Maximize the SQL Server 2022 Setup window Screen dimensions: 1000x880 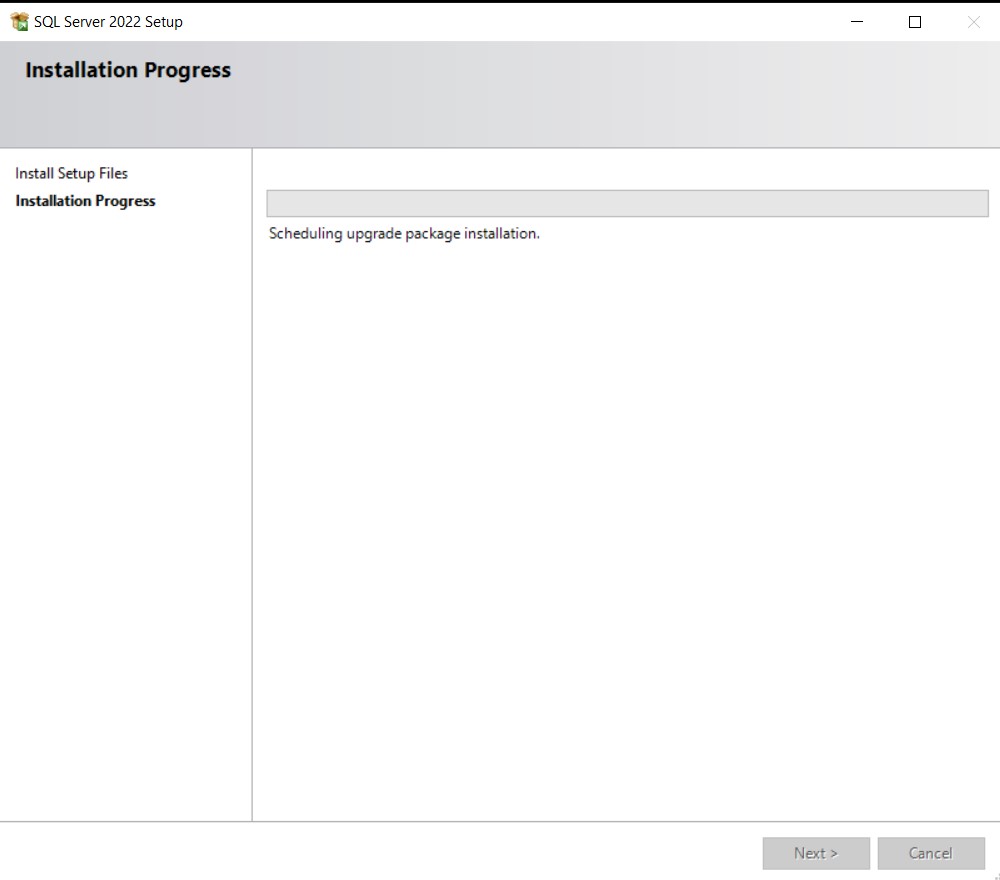pyautogui.click(x=915, y=22)
